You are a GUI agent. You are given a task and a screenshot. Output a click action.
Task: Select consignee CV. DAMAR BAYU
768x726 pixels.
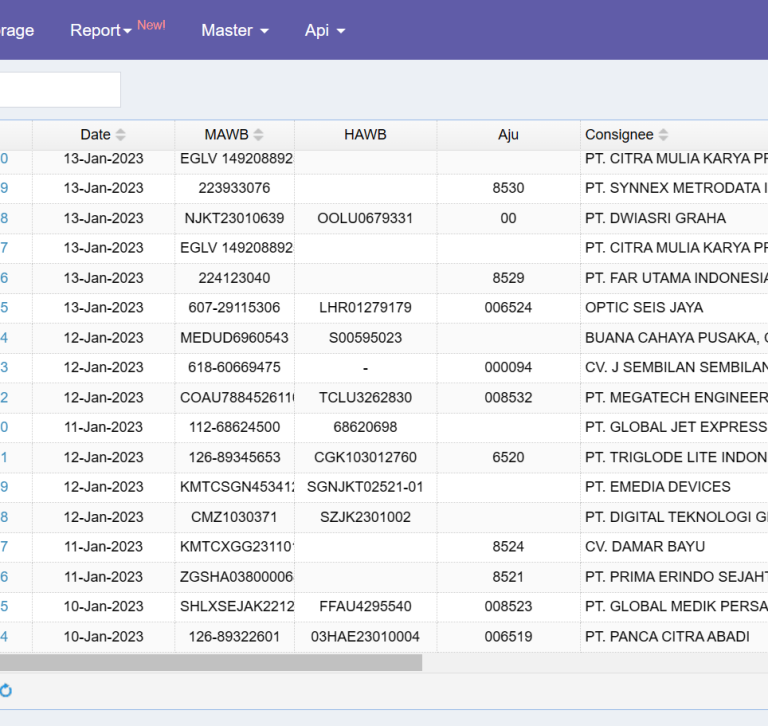point(645,547)
